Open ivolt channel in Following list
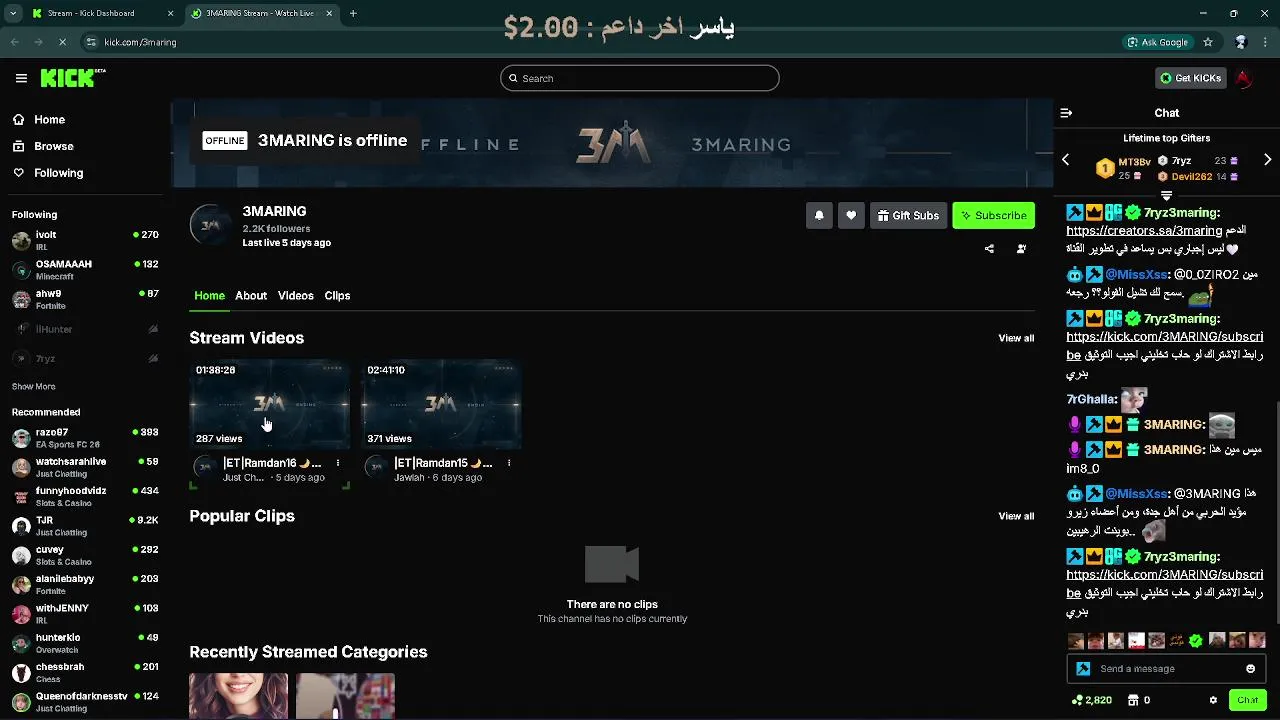The width and height of the screenshot is (1280, 720). [x=85, y=240]
